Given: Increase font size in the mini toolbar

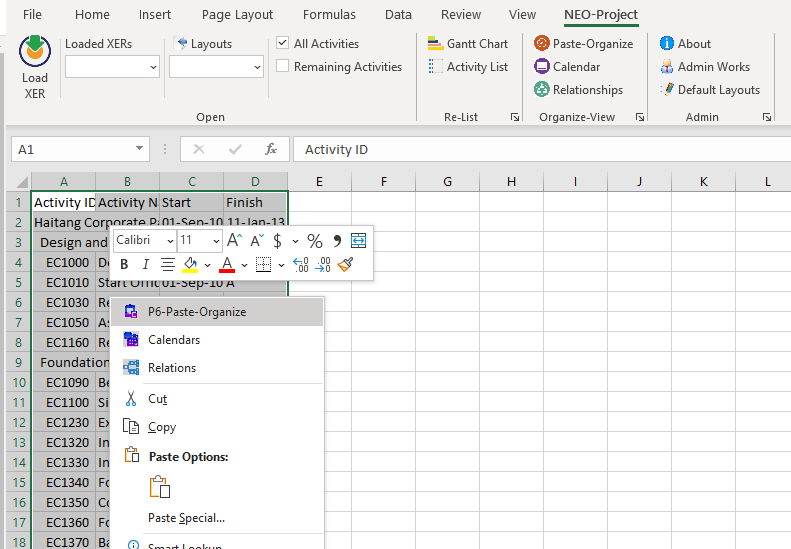Looking at the screenshot, I should pyautogui.click(x=234, y=240).
